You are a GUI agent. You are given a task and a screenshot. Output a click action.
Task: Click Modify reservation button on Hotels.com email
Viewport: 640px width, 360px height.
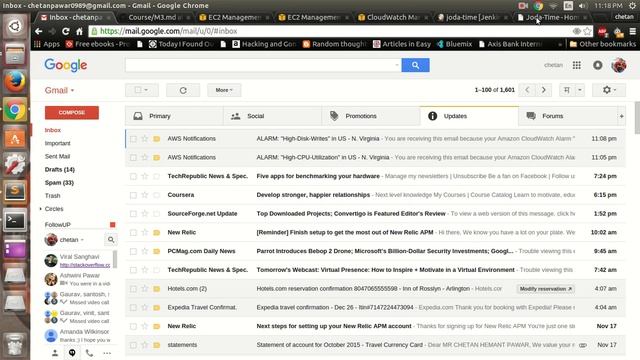pos(545,289)
